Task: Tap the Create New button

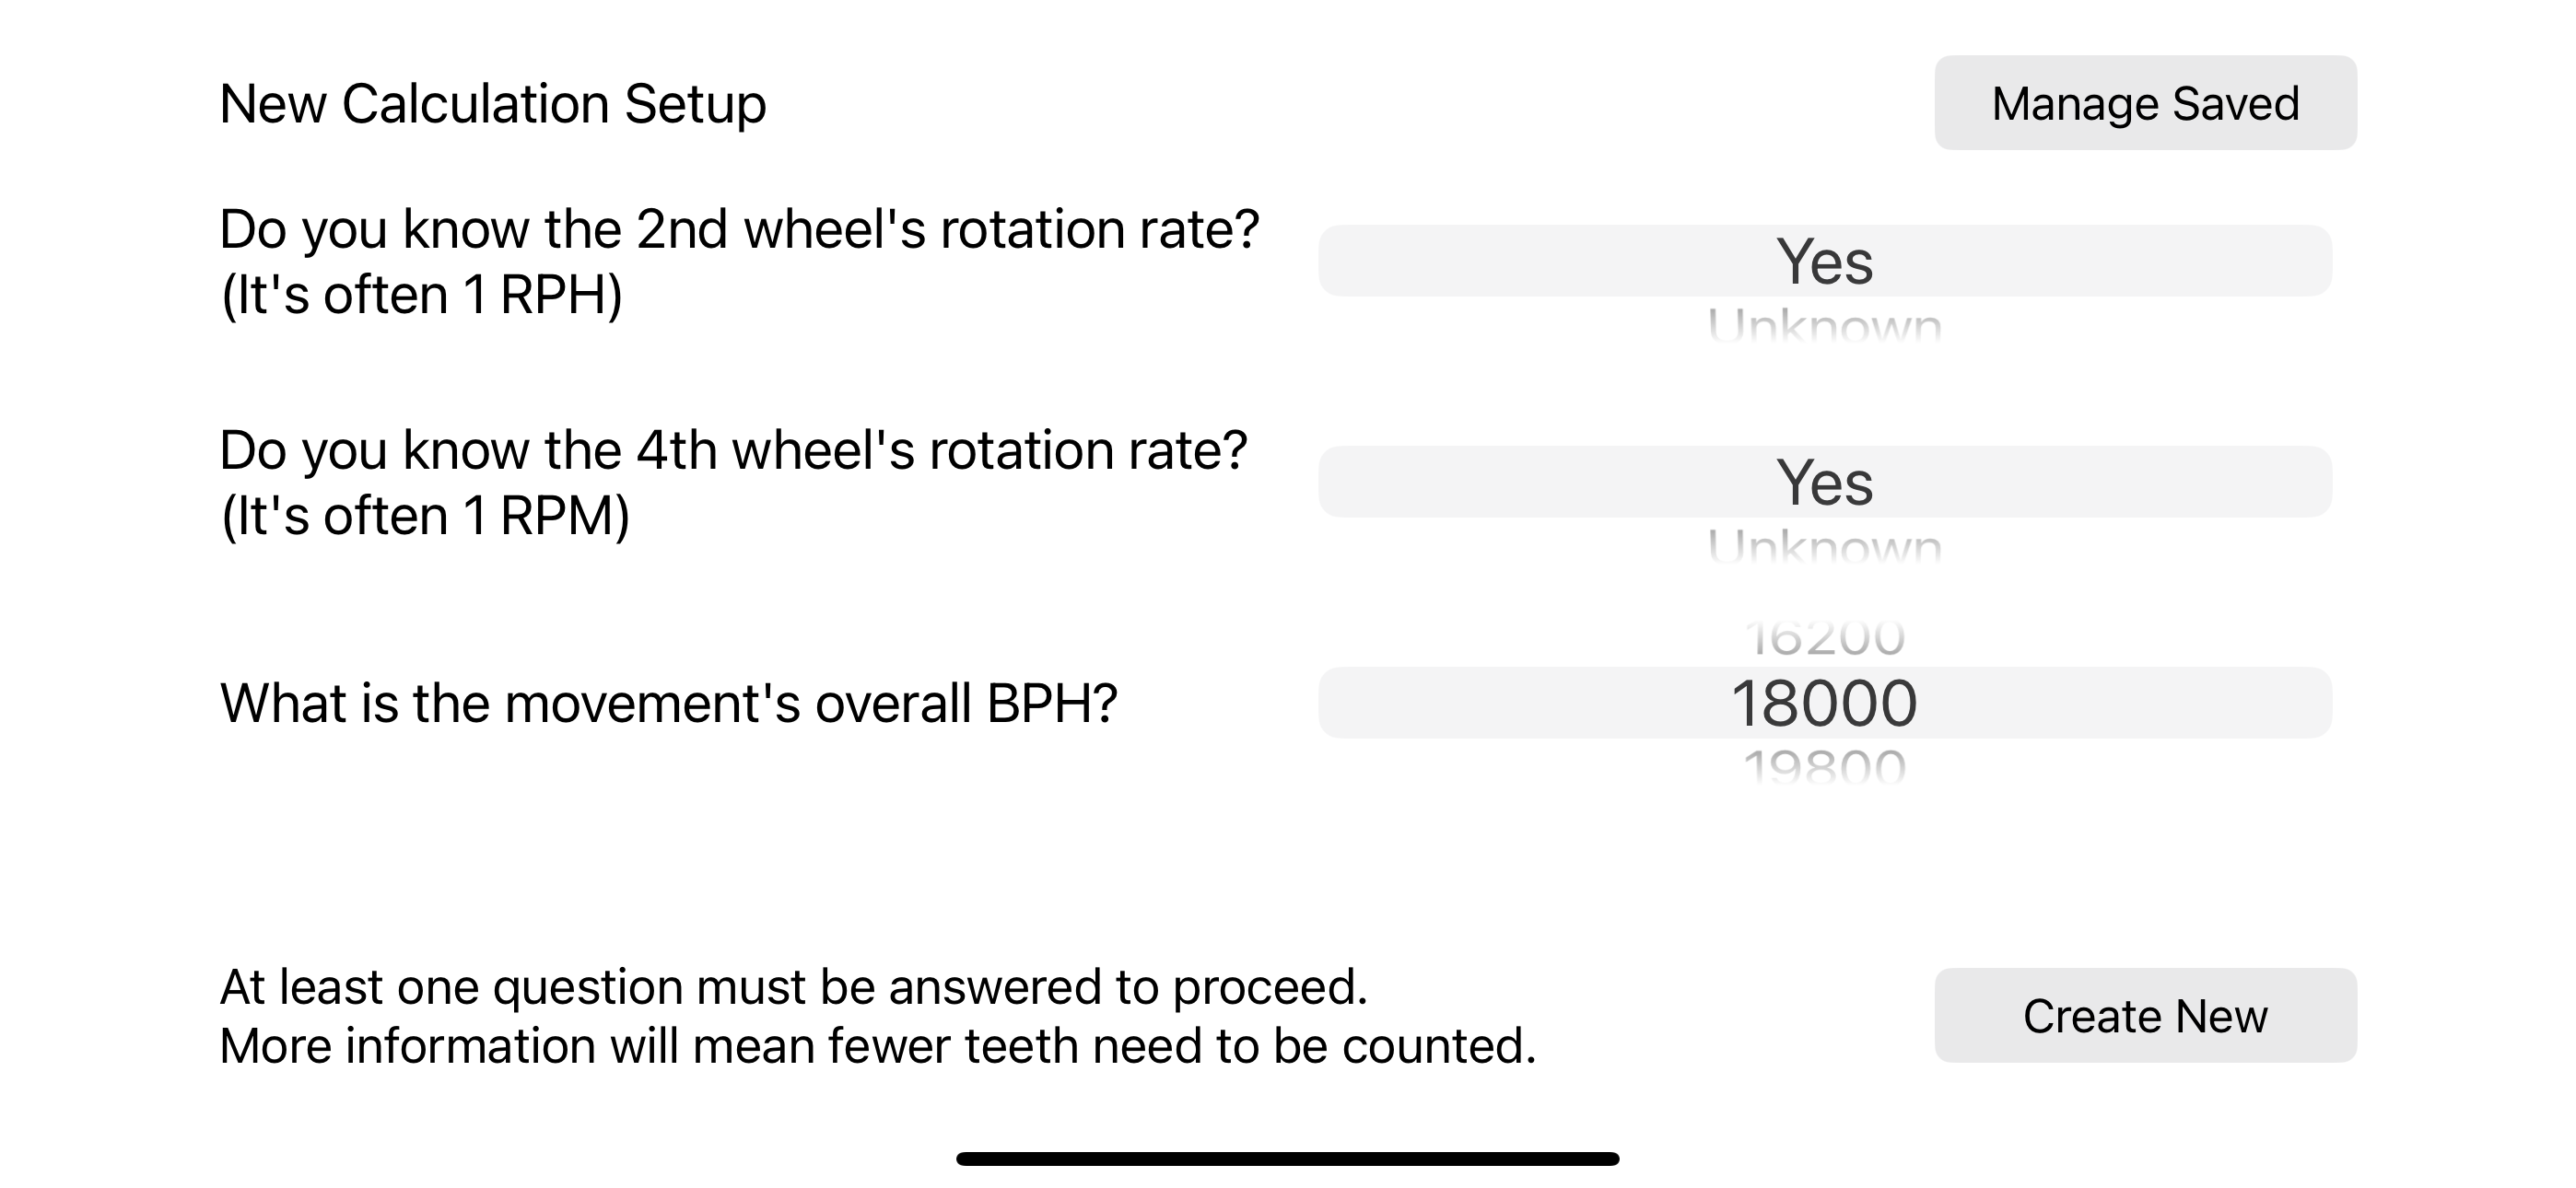Action: click(x=2145, y=1015)
